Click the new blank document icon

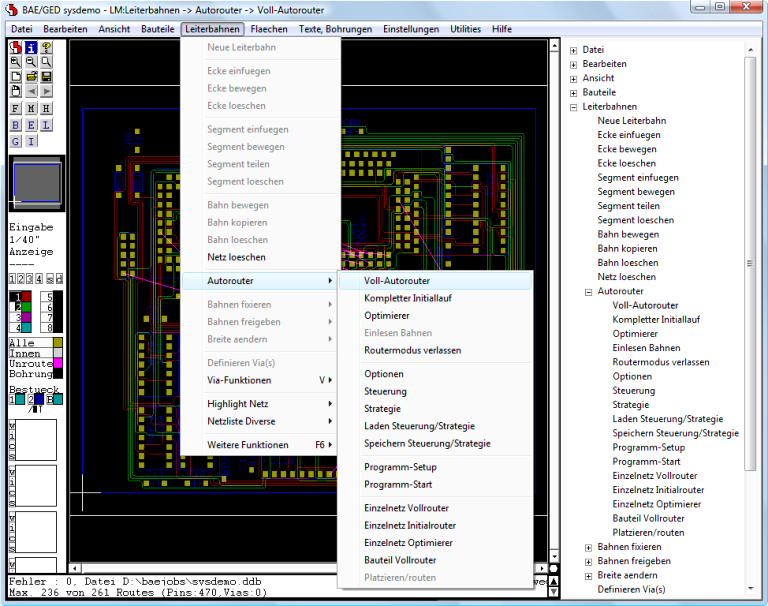point(16,76)
